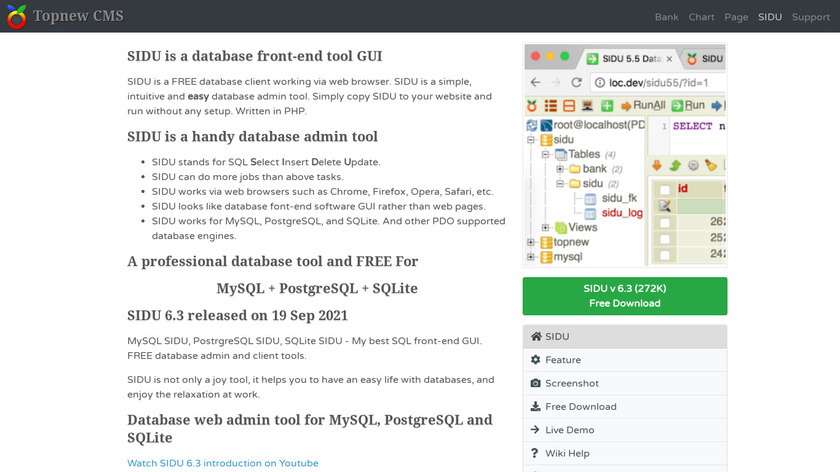The image size is (840, 472).
Task: Click the camera icon next to Screenshot
Action: click(x=536, y=383)
